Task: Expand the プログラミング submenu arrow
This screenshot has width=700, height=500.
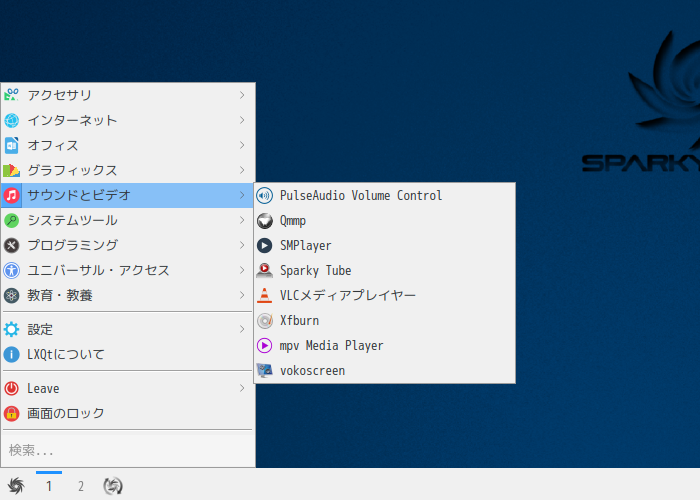Action: pyautogui.click(x=242, y=245)
